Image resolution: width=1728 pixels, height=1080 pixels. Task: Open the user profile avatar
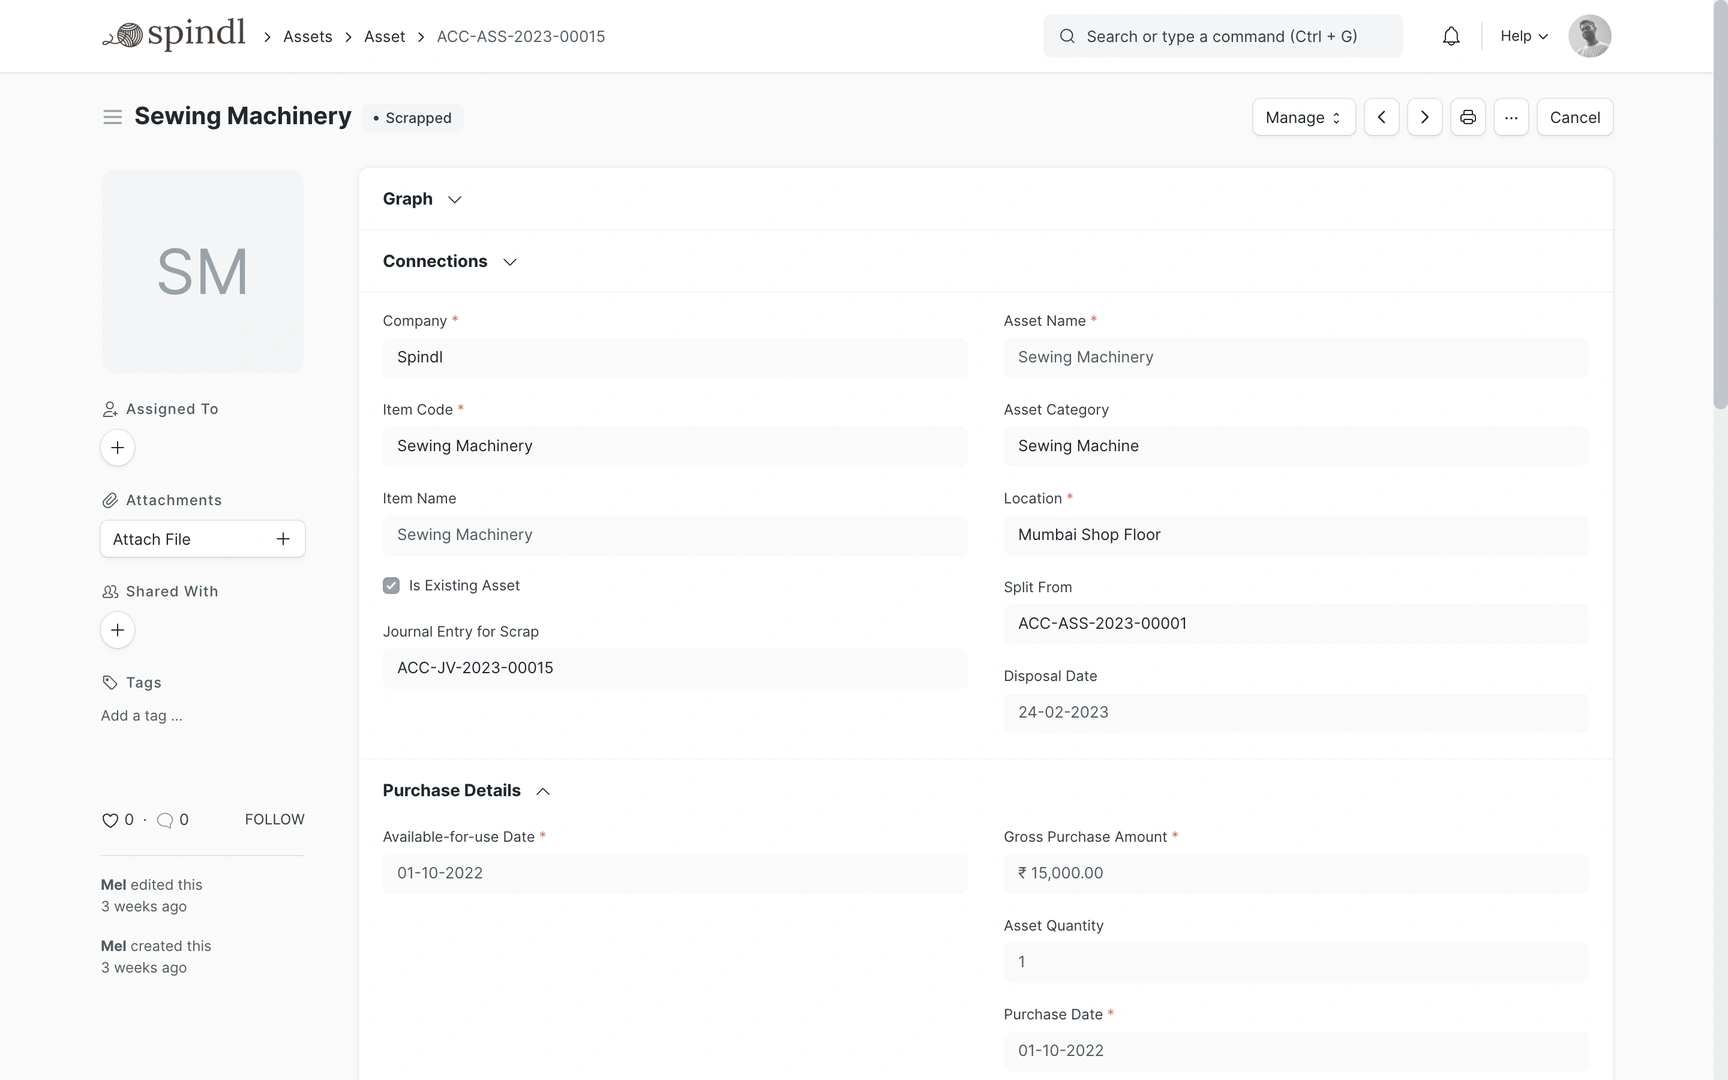(x=1589, y=36)
